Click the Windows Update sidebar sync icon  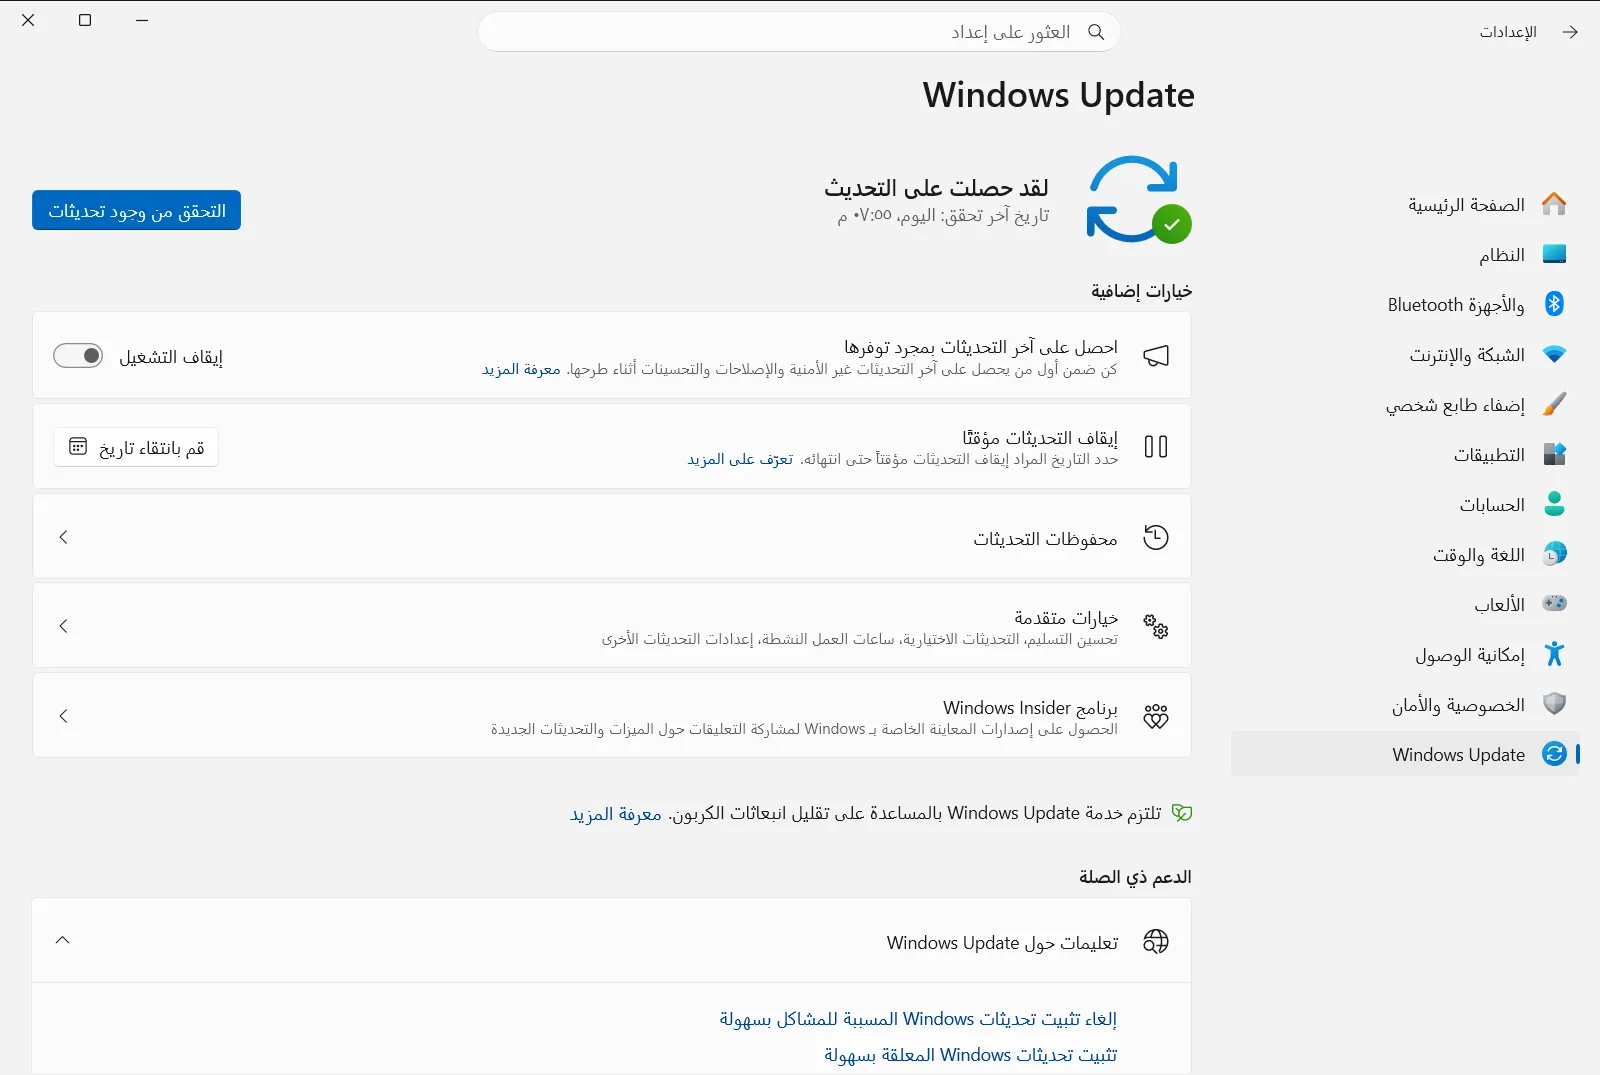point(1554,754)
